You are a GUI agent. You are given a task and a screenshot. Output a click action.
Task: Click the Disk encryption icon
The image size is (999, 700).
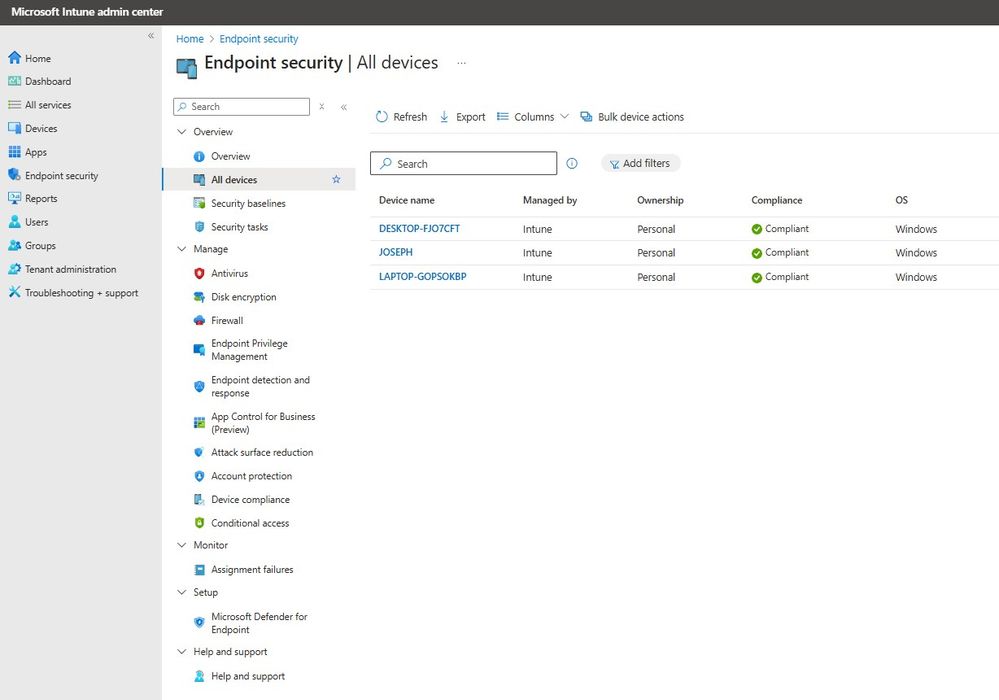click(x=199, y=297)
